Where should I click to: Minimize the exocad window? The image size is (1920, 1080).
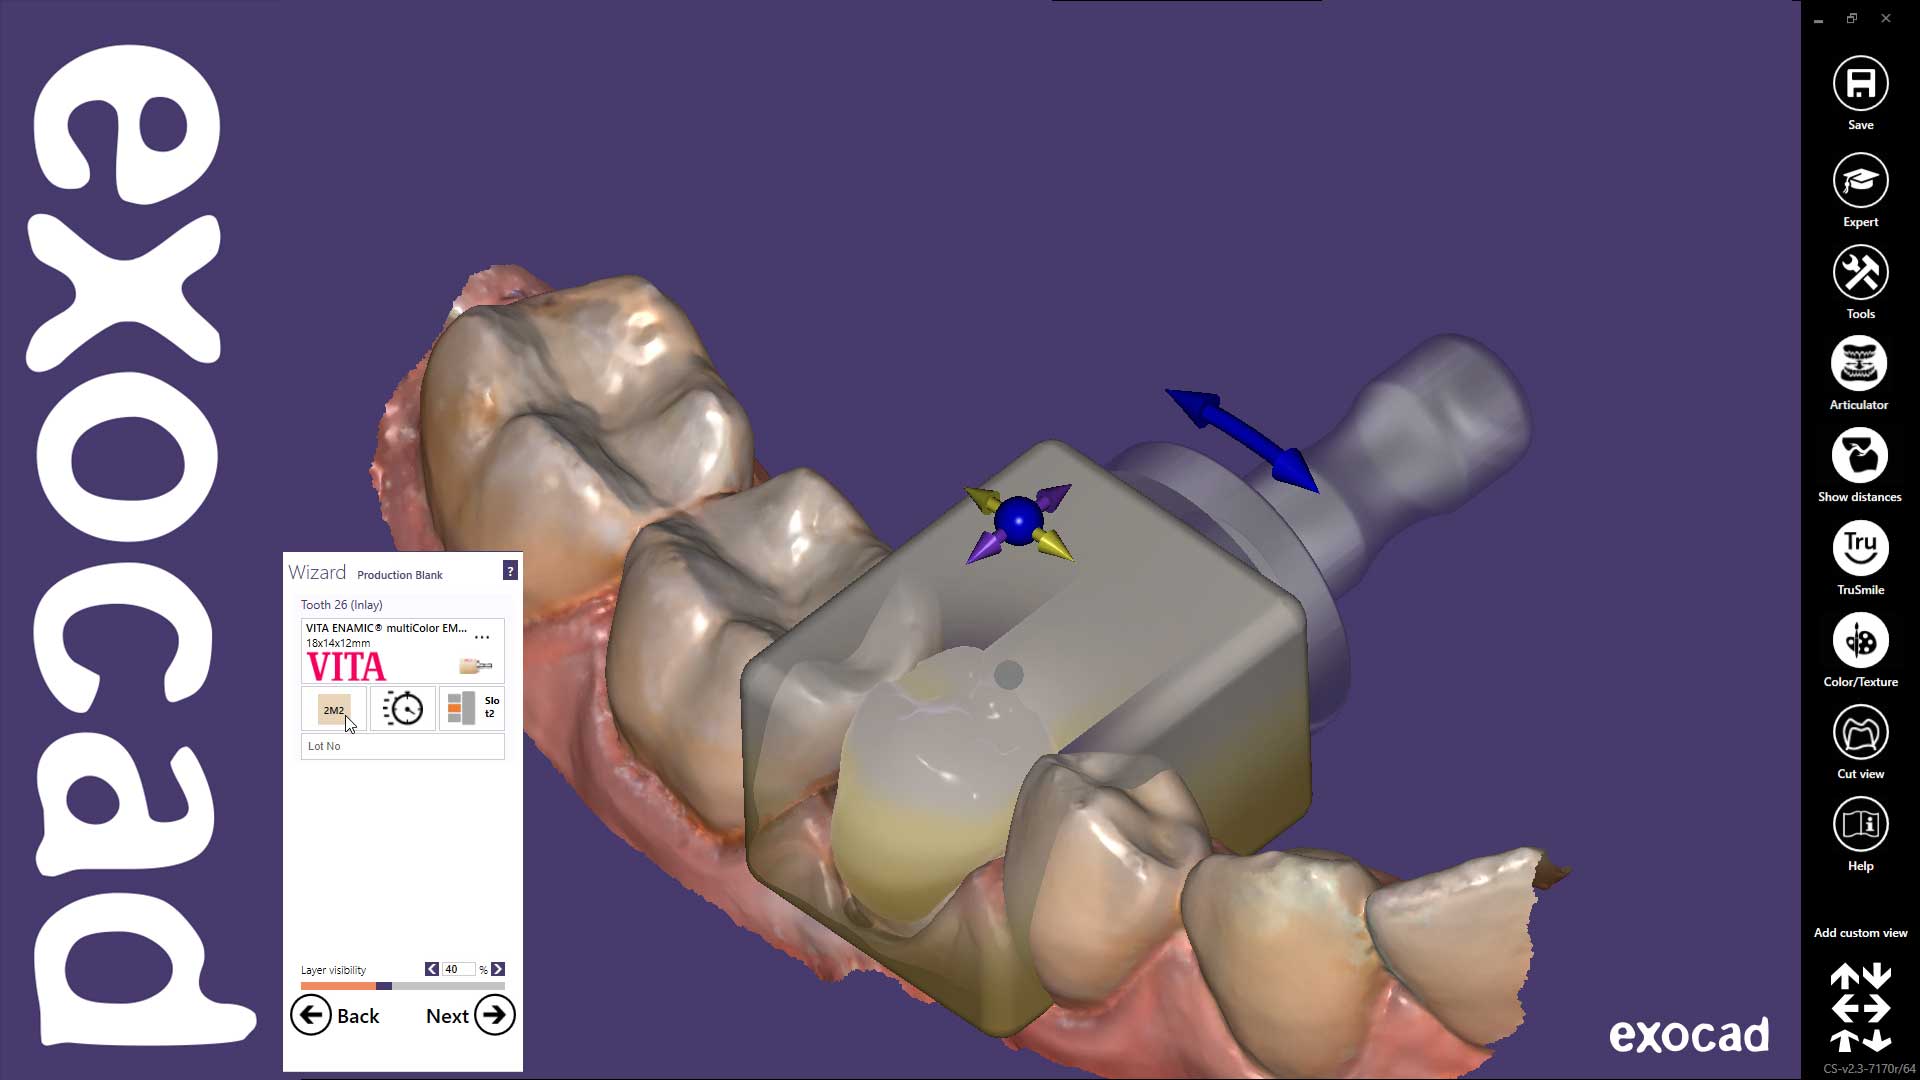pos(1818,19)
